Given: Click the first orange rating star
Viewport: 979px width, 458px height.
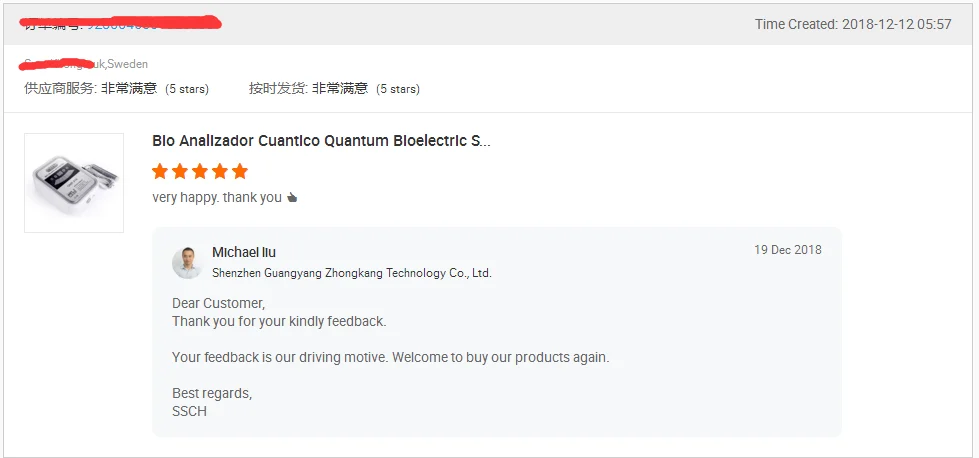Looking at the screenshot, I should click(160, 171).
